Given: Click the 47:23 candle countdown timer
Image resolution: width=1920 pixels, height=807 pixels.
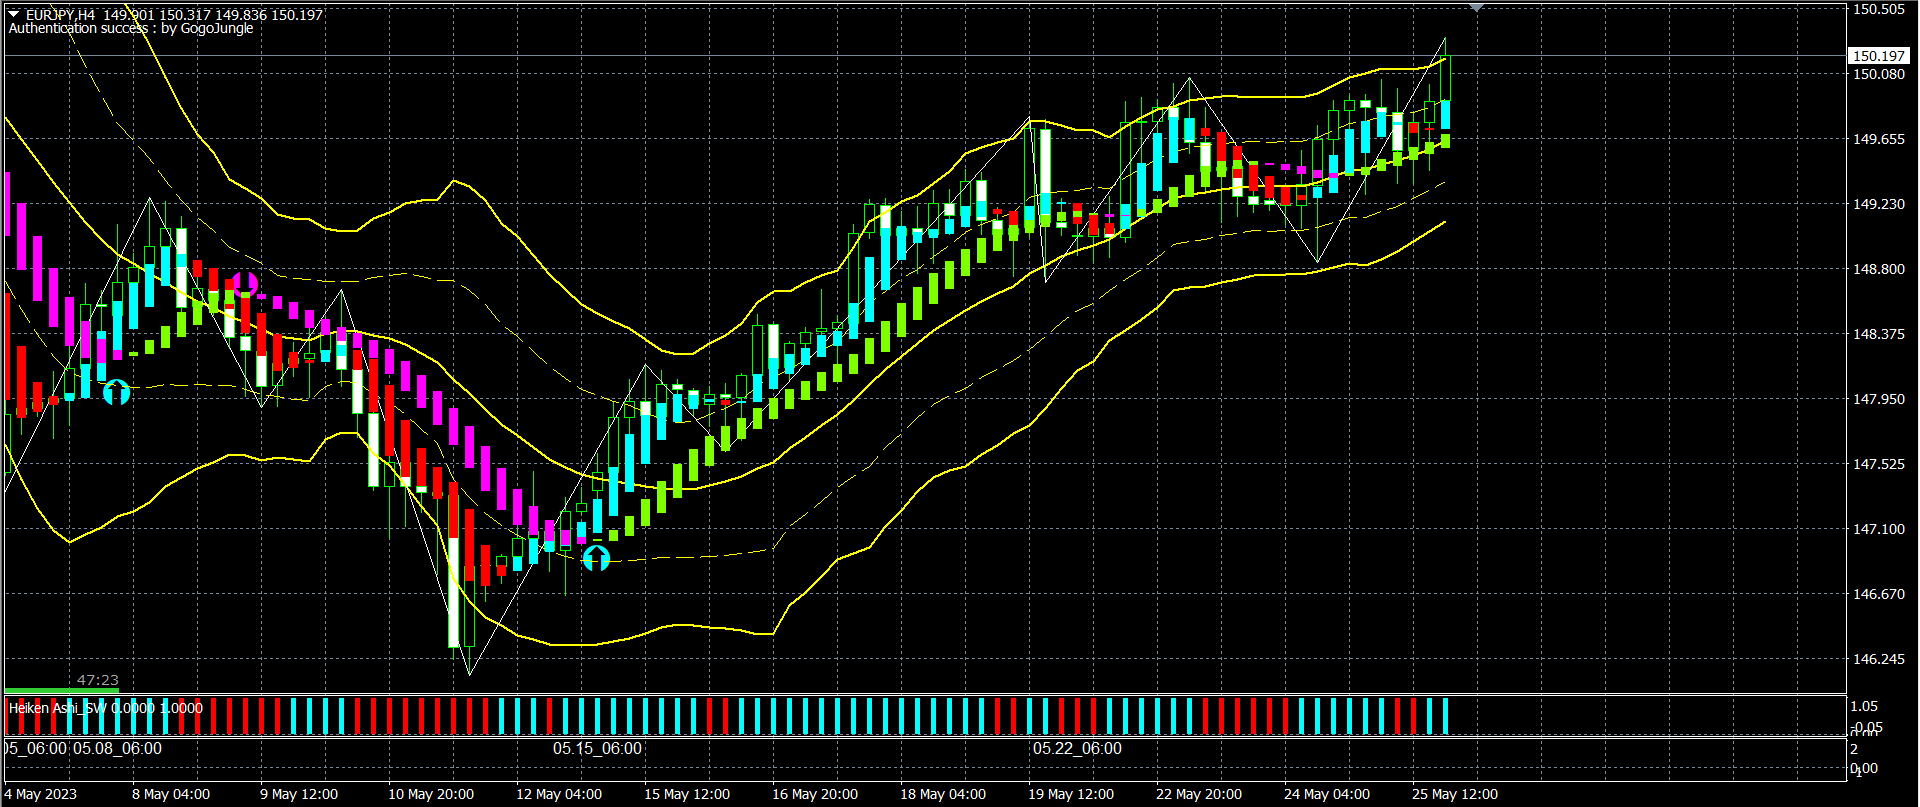Looking at the screenshot, I should pyautogui.click(x=97, y=680).
